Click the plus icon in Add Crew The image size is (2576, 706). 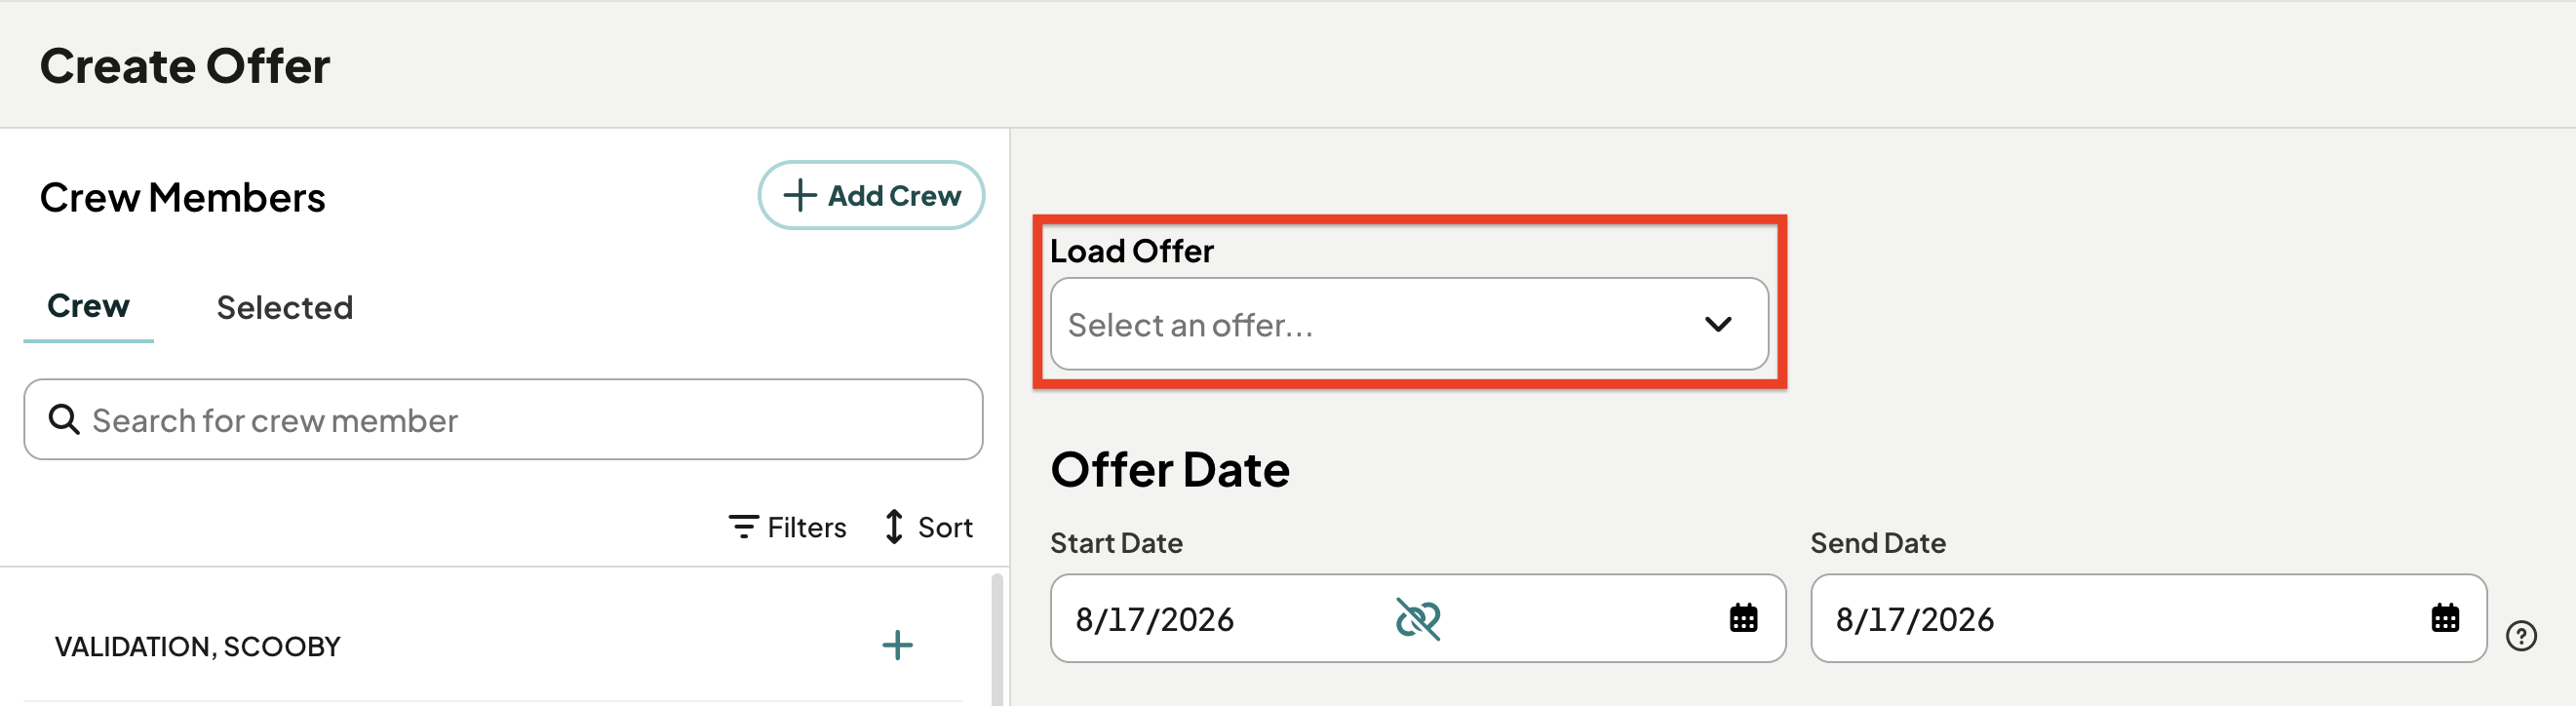[x=799, y=195]
